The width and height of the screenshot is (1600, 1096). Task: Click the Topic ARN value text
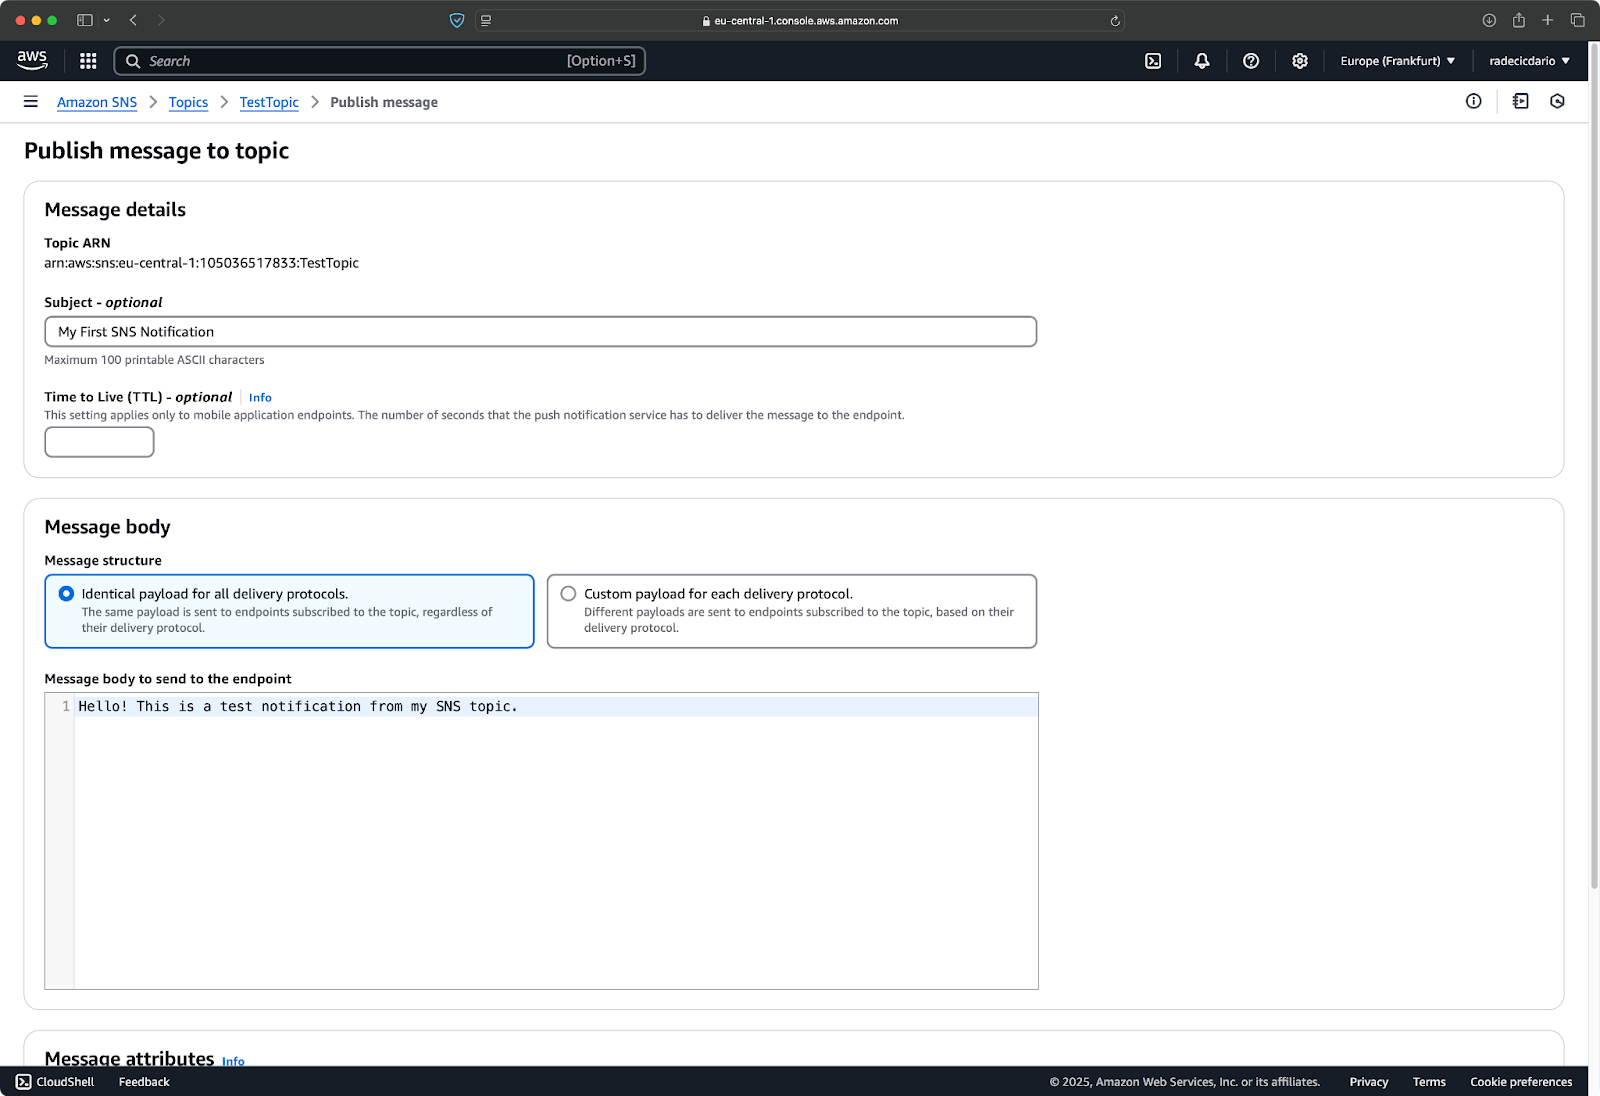click(201, 263)
